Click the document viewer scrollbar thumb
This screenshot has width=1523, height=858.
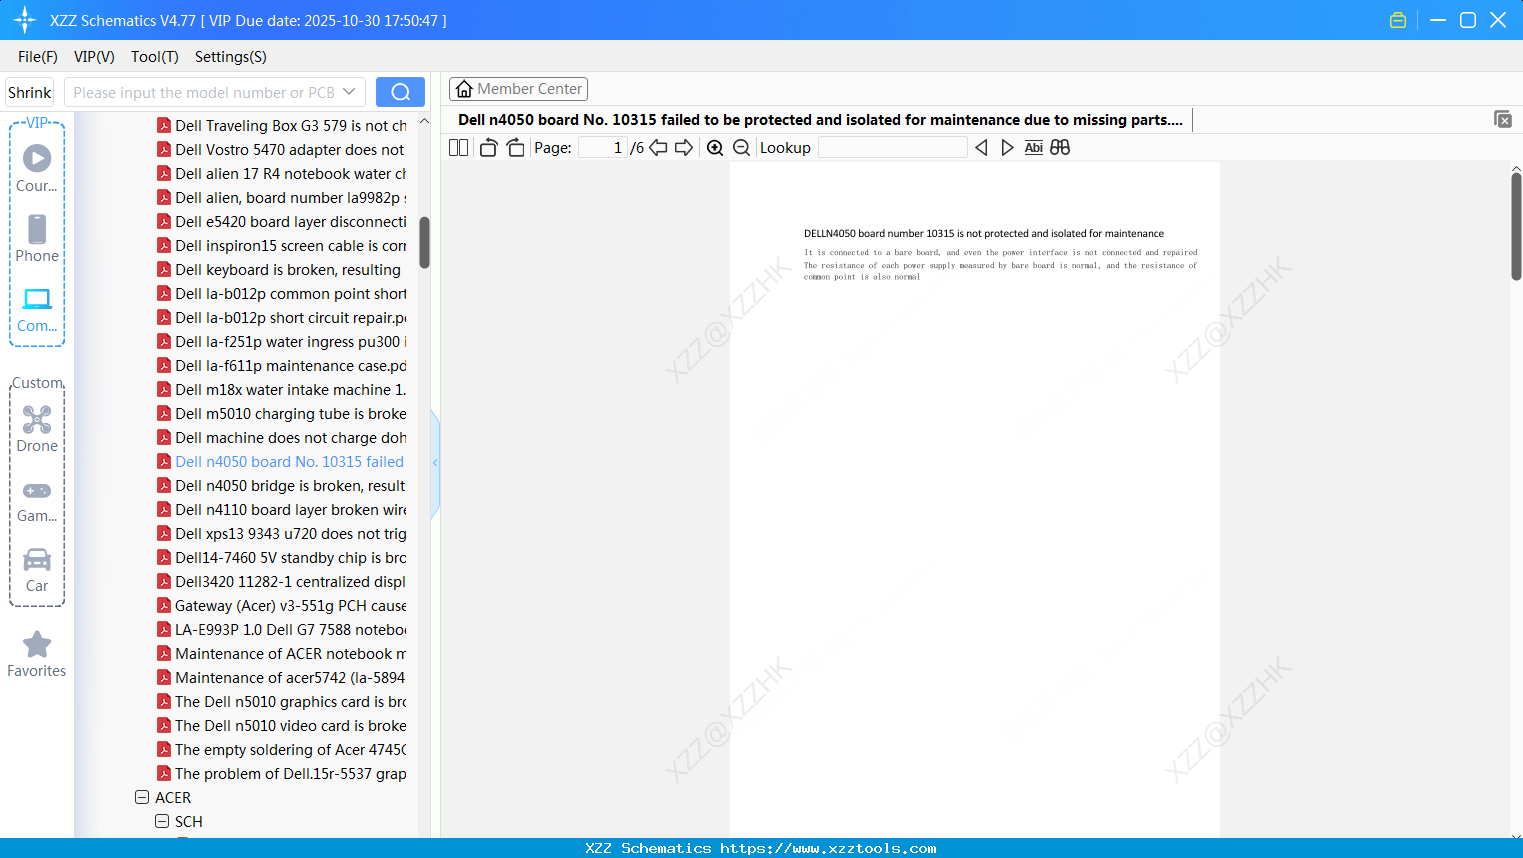[x=1516, y=226]
